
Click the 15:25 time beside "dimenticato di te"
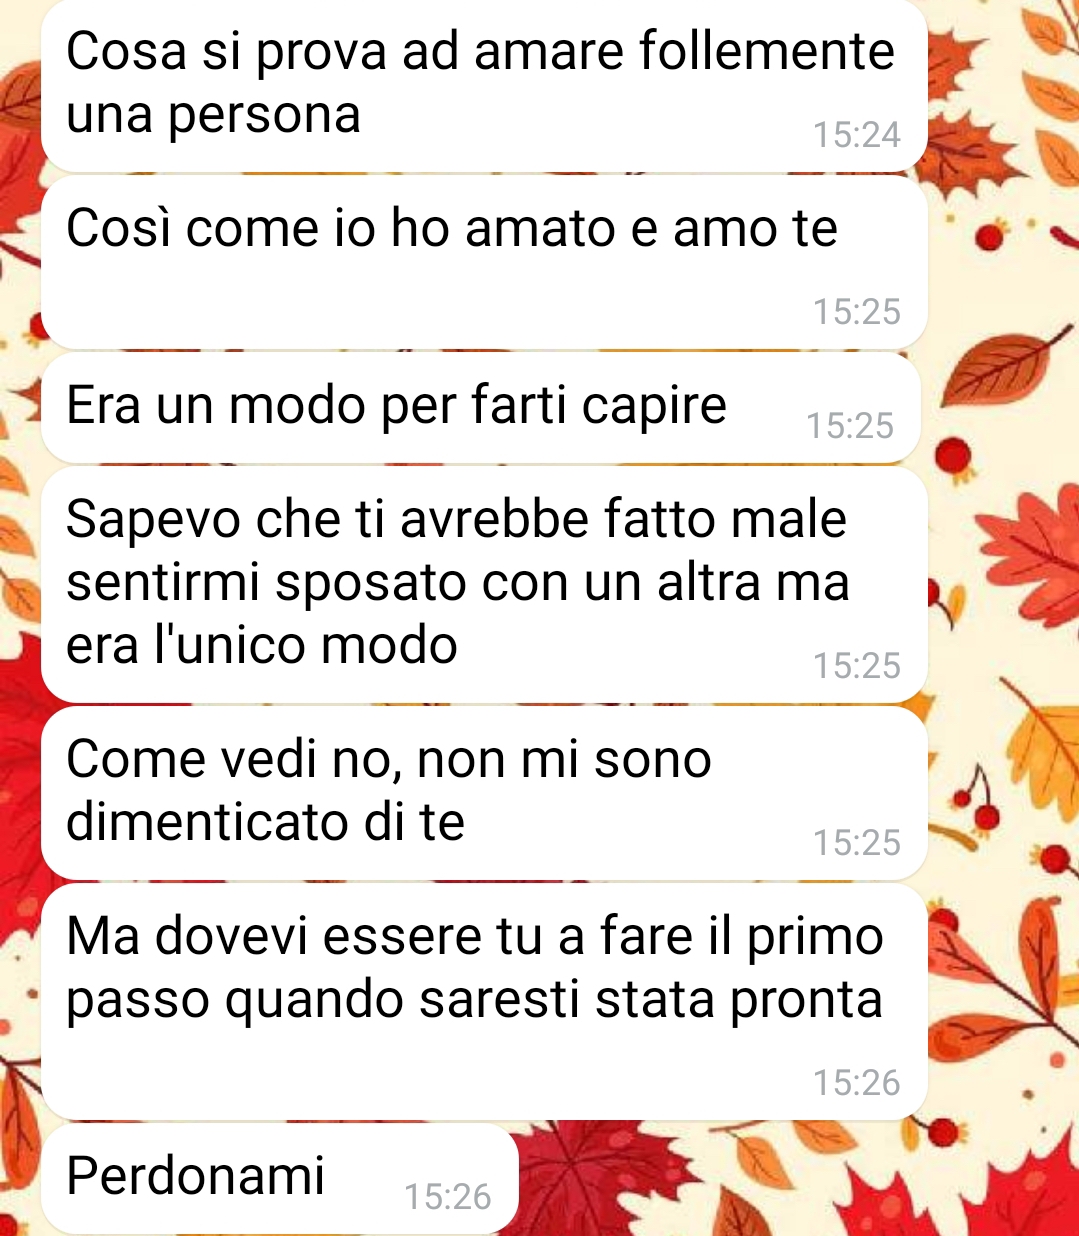tap(857, 843)
